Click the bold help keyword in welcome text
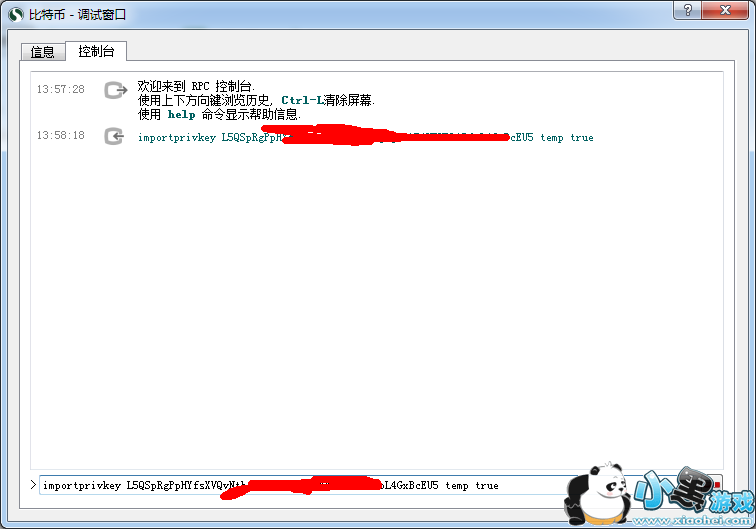This screenshot has height=529, width=756. (181, 115)
